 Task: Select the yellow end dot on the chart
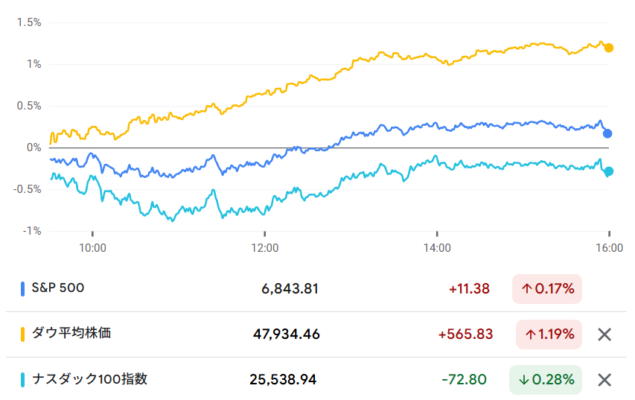click(609, 47)
